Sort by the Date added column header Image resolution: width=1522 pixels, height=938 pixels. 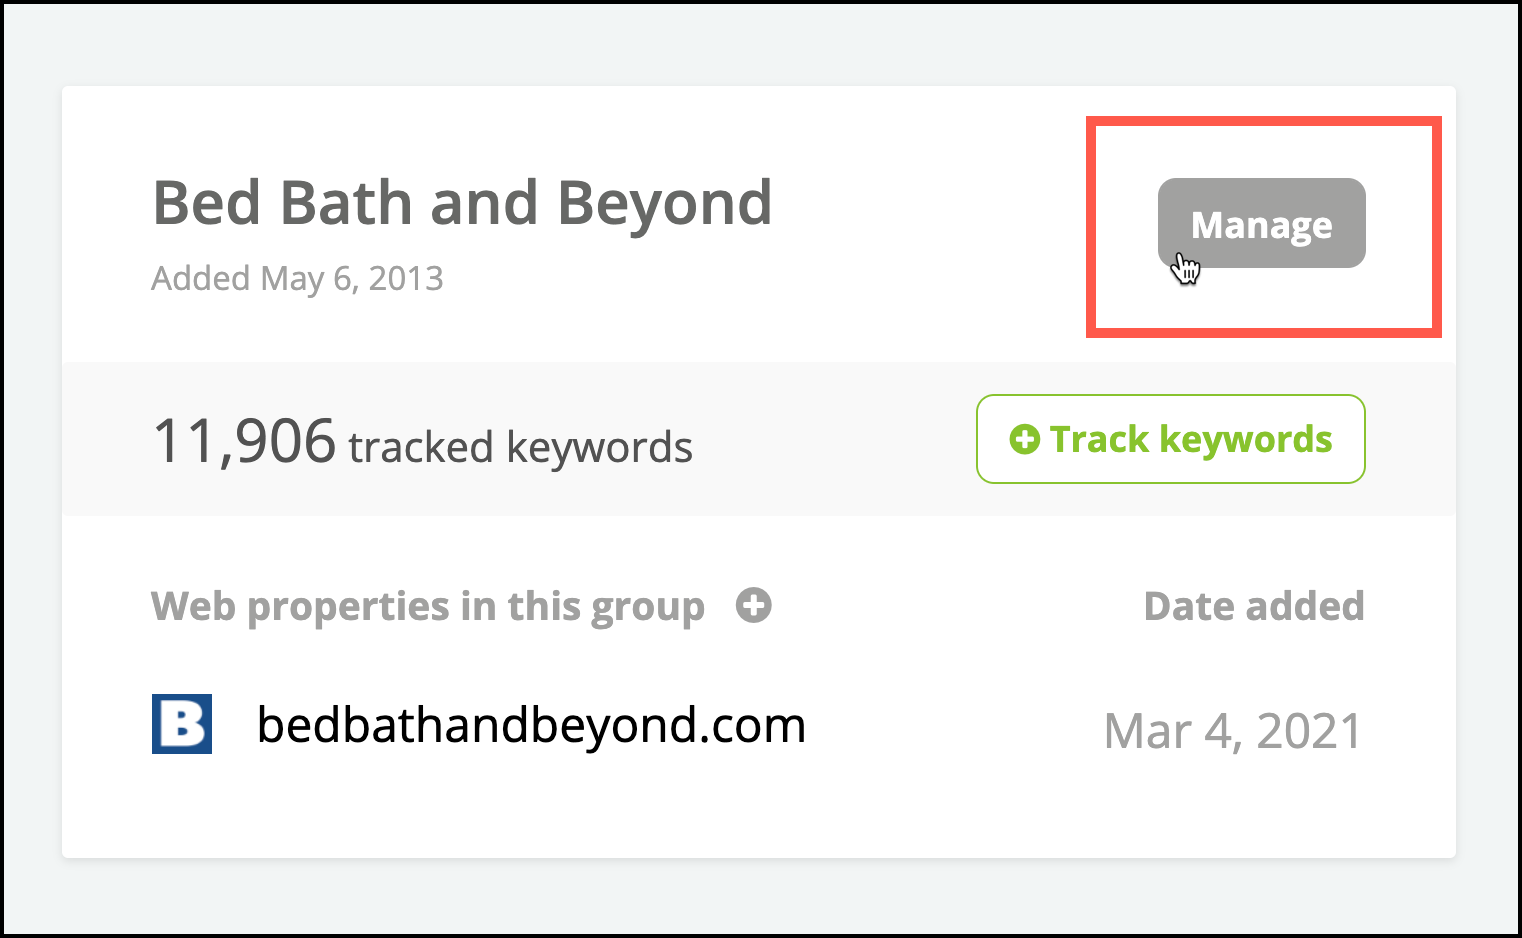click(x=1254, y=606)
